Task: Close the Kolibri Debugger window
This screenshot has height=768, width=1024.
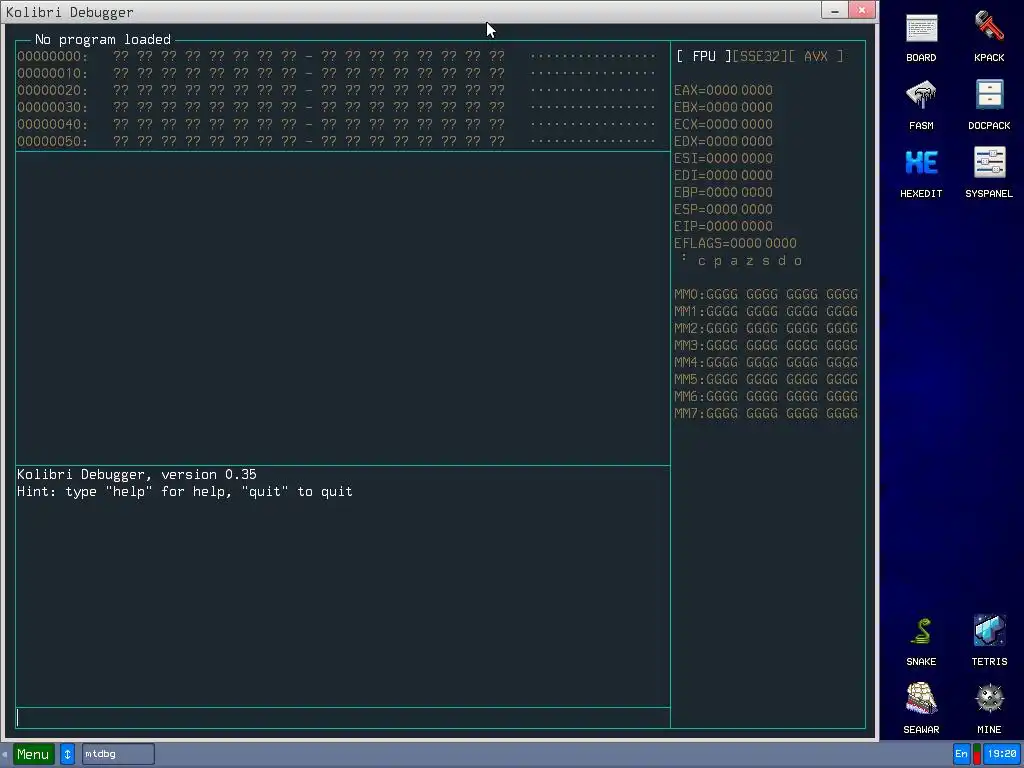Action: pos(862,10)
